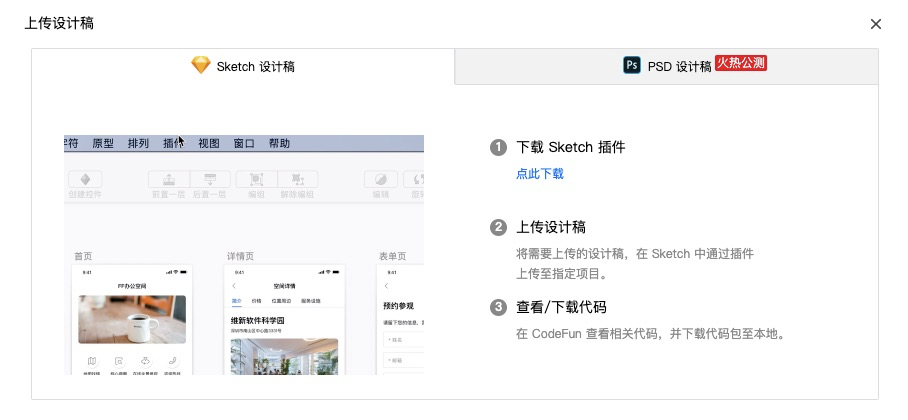Click 排列 in the tutorial menu bar

(138, 144)
